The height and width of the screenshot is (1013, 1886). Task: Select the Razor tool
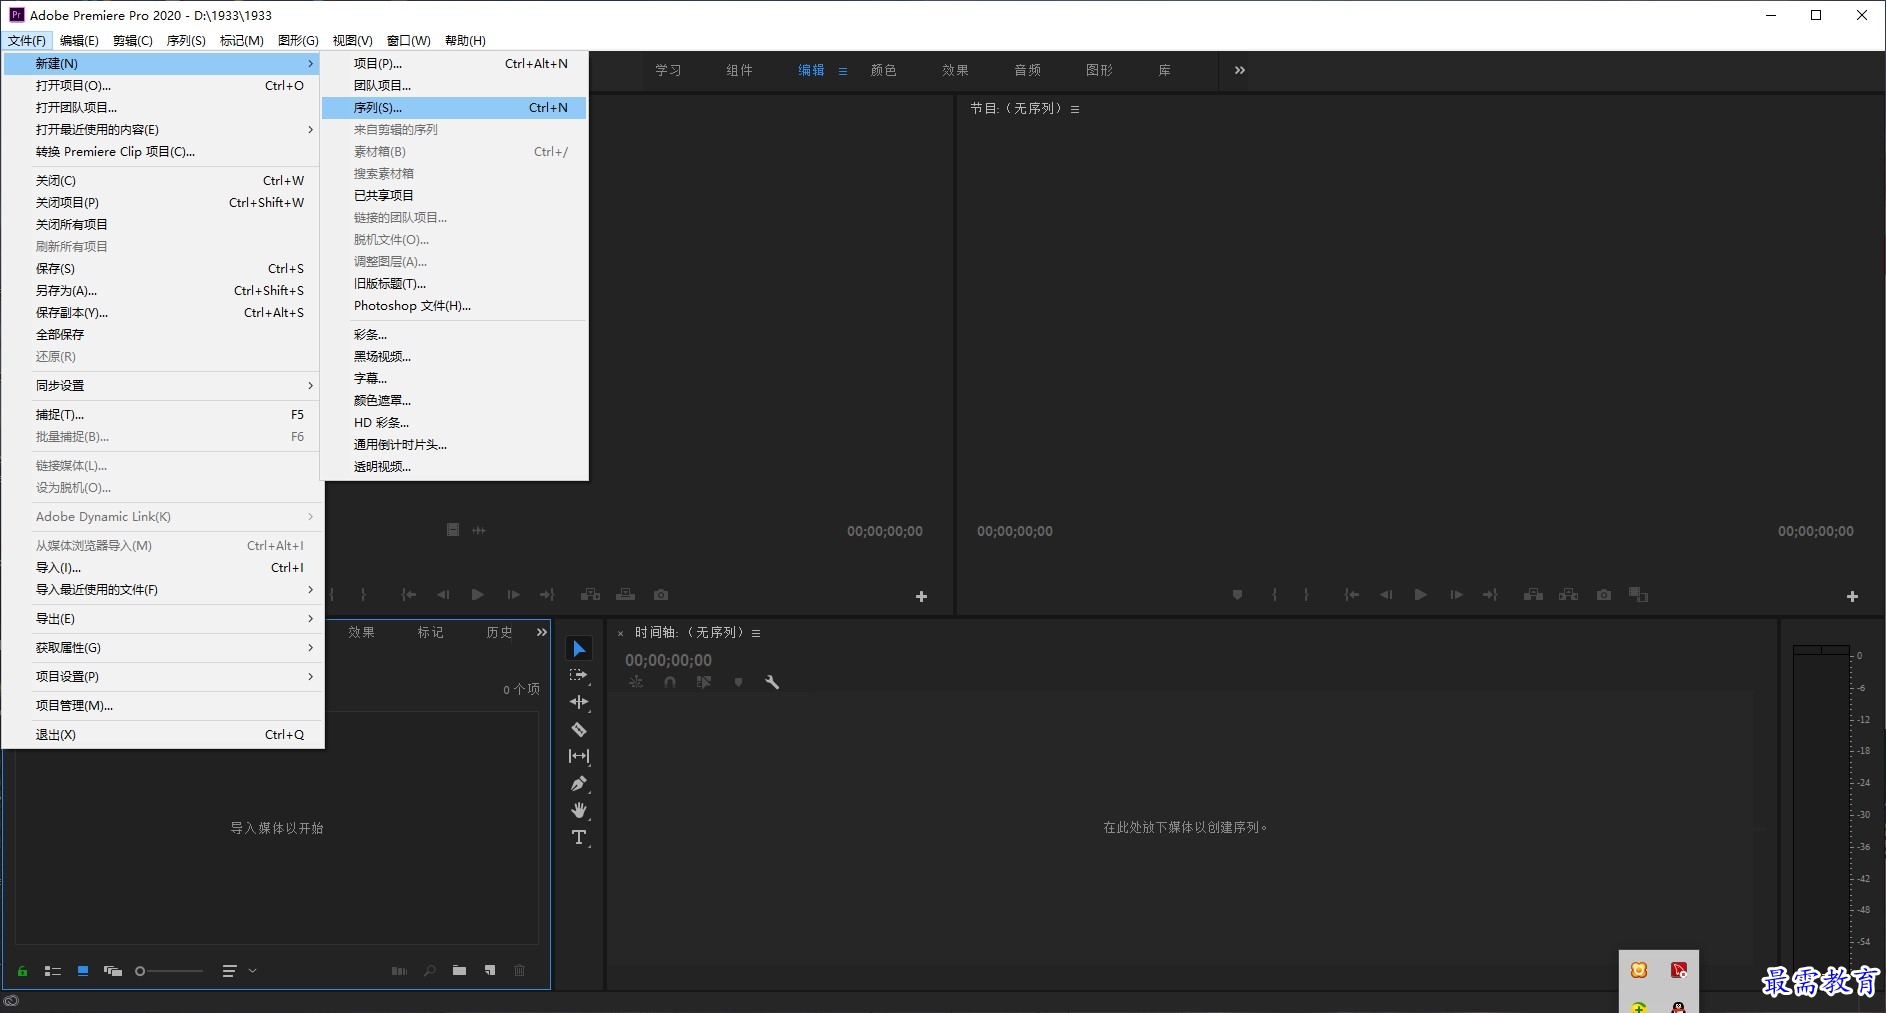click(579, 730)
